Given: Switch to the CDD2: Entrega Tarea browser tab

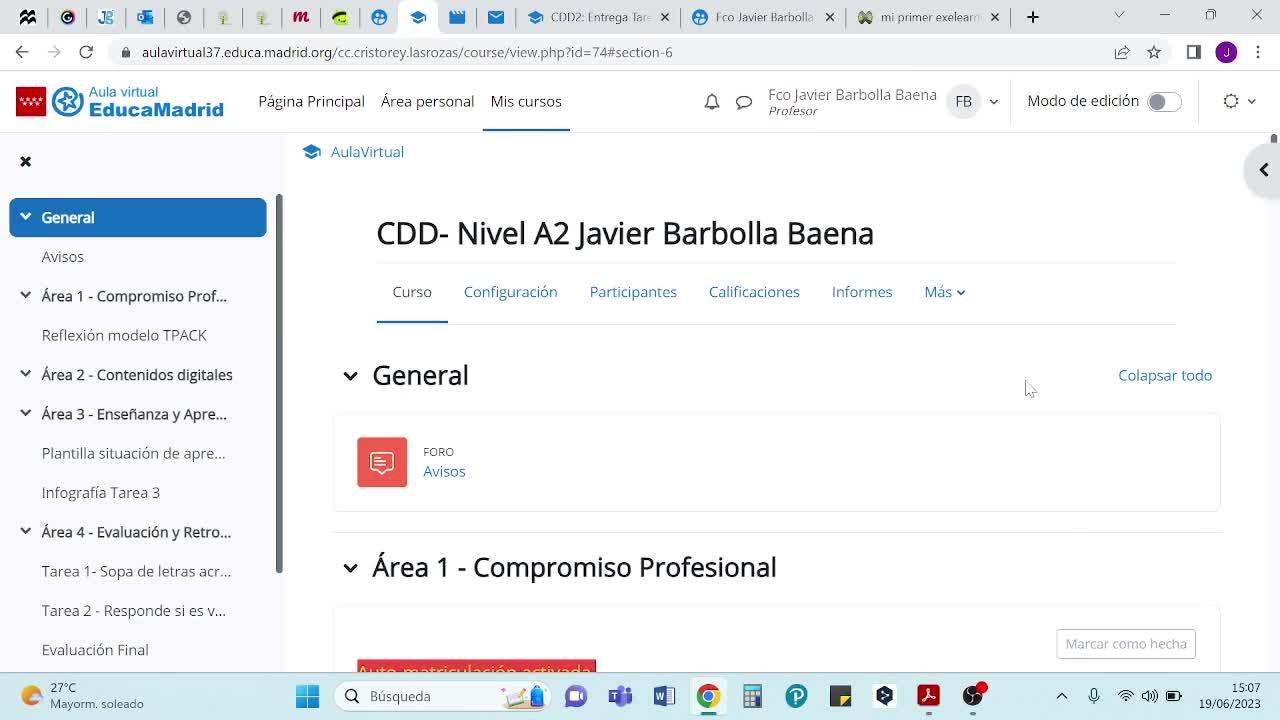Looking at the screenshot, I should [x=599, y=17].
